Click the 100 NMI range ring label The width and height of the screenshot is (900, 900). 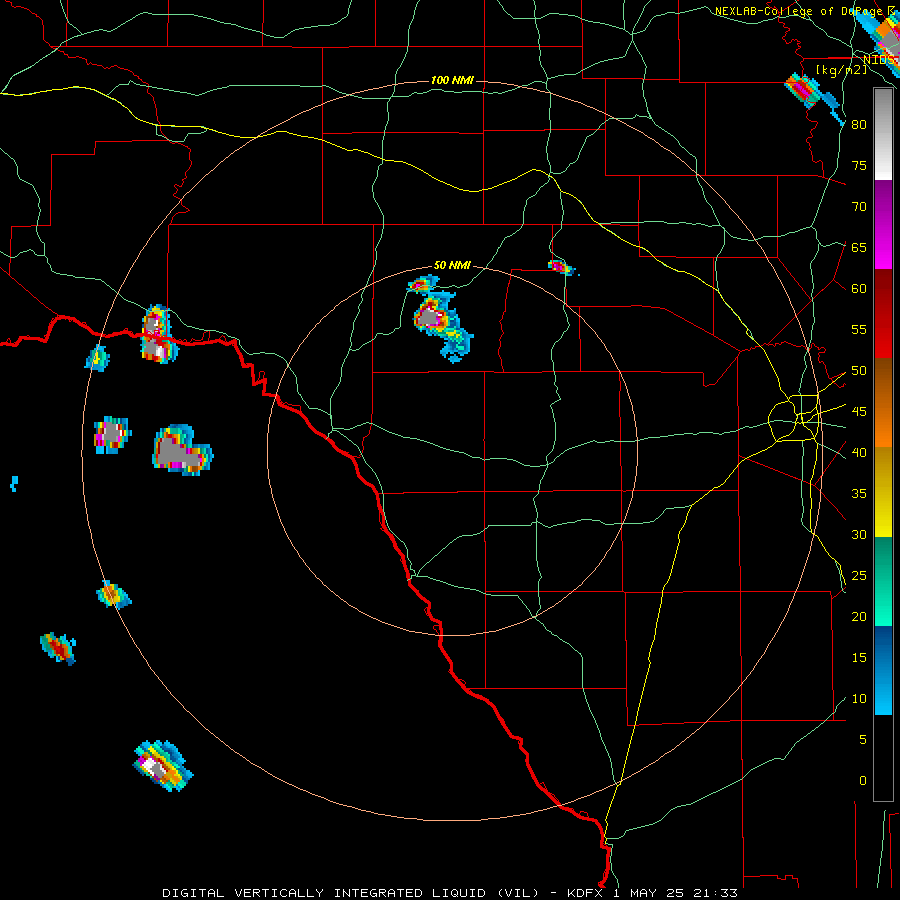click(x=452, y=80)
